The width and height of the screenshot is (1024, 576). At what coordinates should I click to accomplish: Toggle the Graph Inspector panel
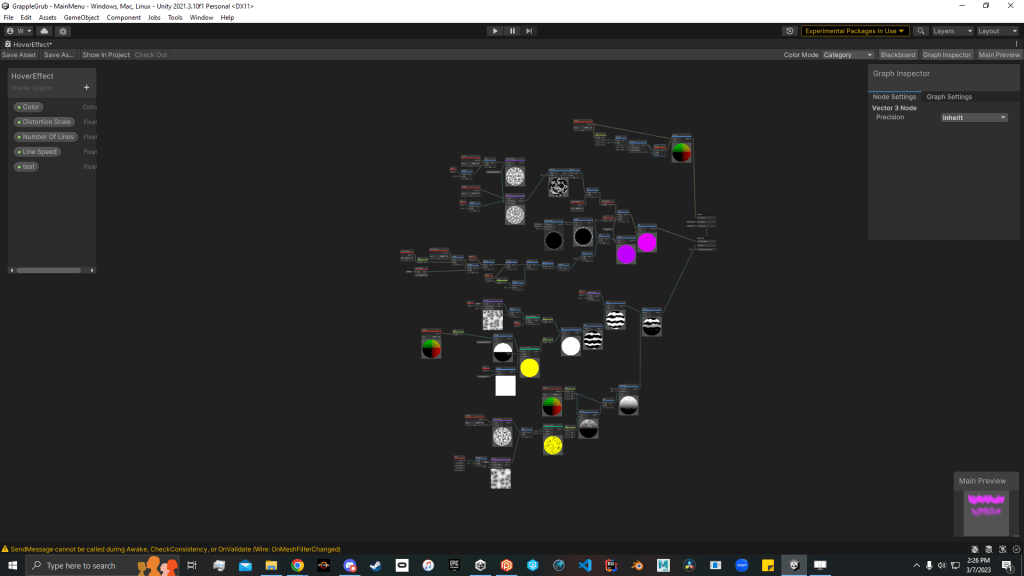pyautogui.click(x=946, y=55)
